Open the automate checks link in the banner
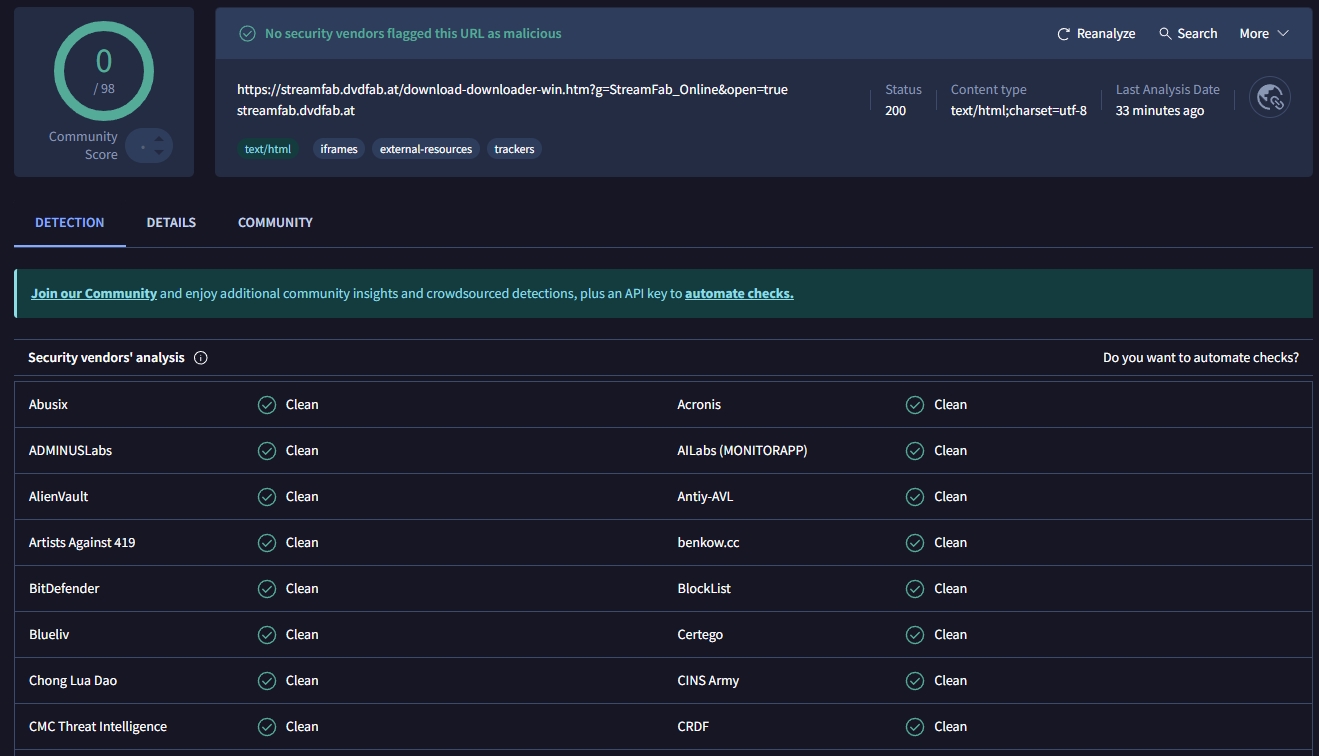This screenshot has width=1319, height=756. (738, 293)
